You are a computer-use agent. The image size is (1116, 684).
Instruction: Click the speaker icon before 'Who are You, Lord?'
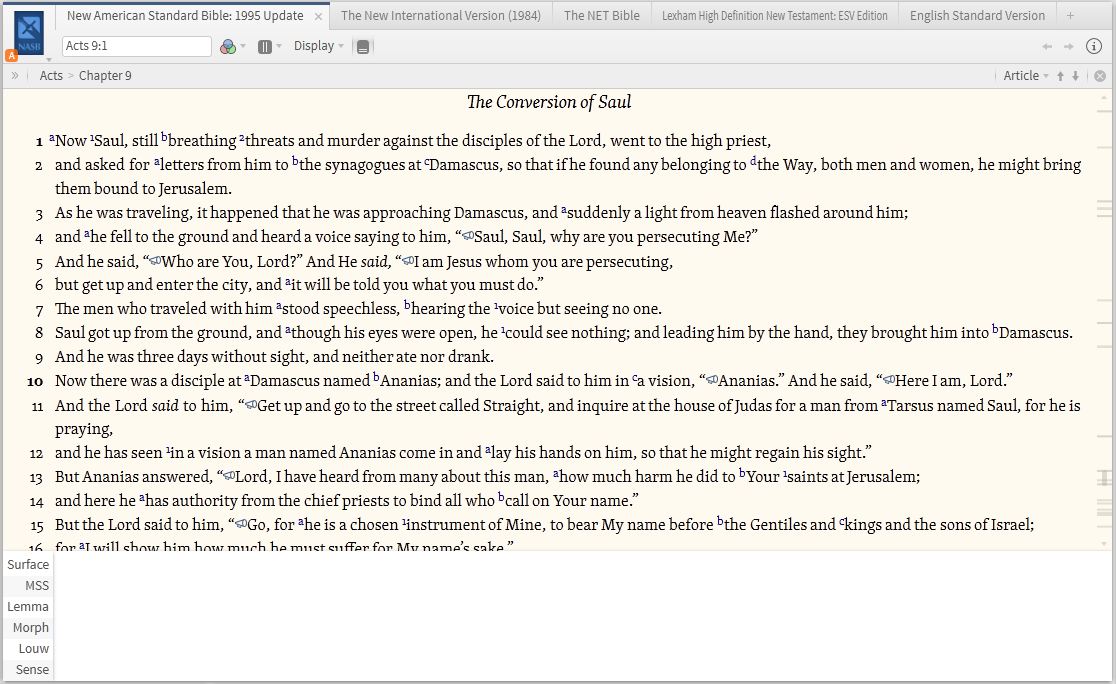tap(155, 261)
